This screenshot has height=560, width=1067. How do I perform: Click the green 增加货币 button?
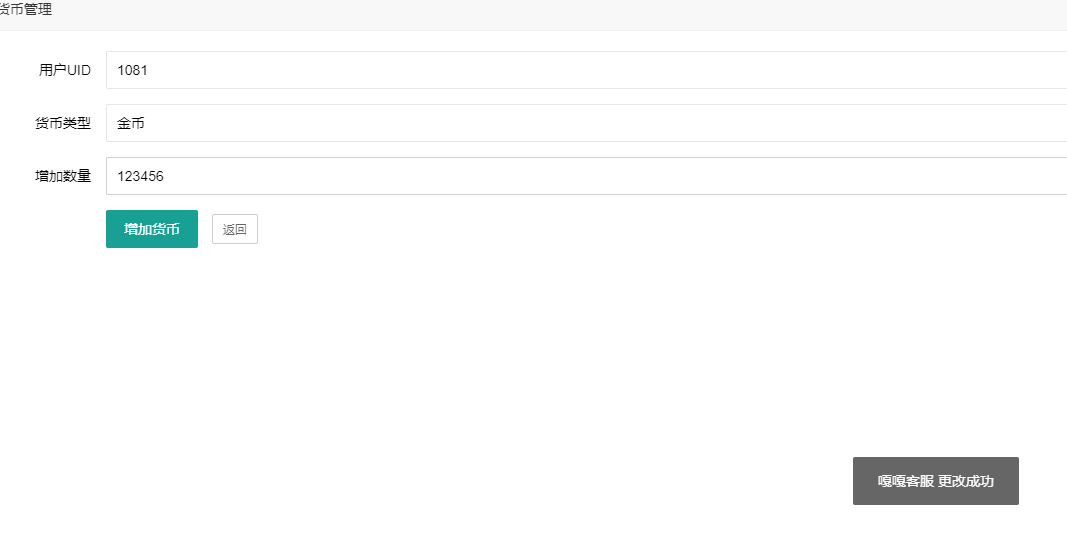tap(152, 229)
